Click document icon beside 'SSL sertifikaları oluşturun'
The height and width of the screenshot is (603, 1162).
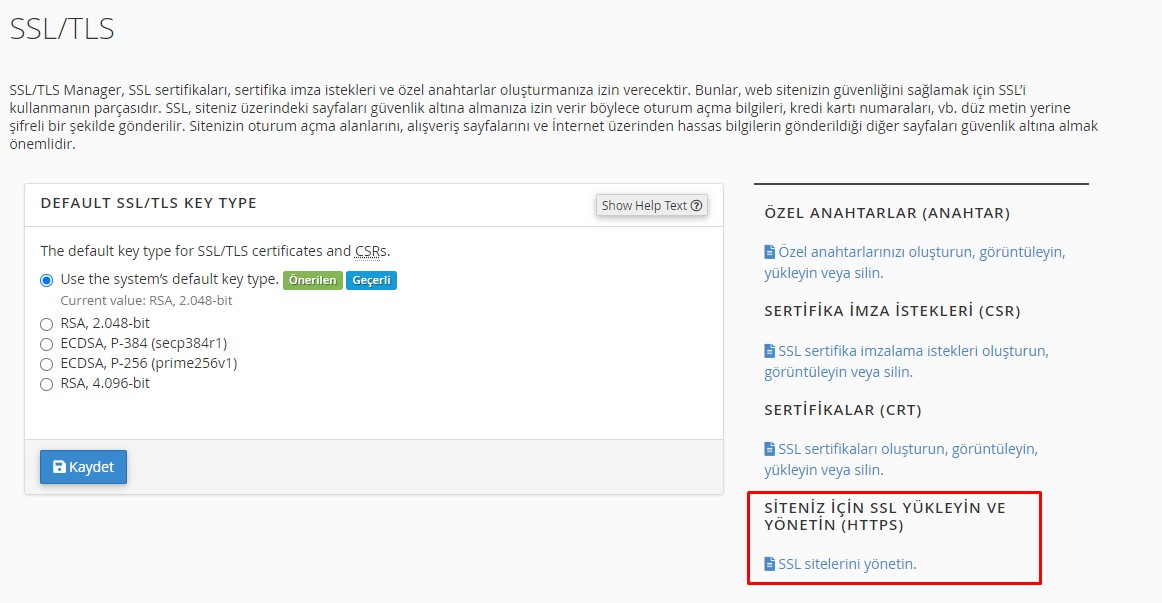(769, 449)
